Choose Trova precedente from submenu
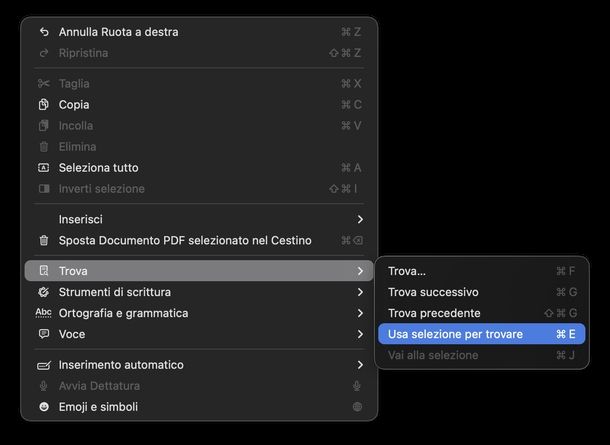Viewport: 610px width, 445px height. click(434, 313)
